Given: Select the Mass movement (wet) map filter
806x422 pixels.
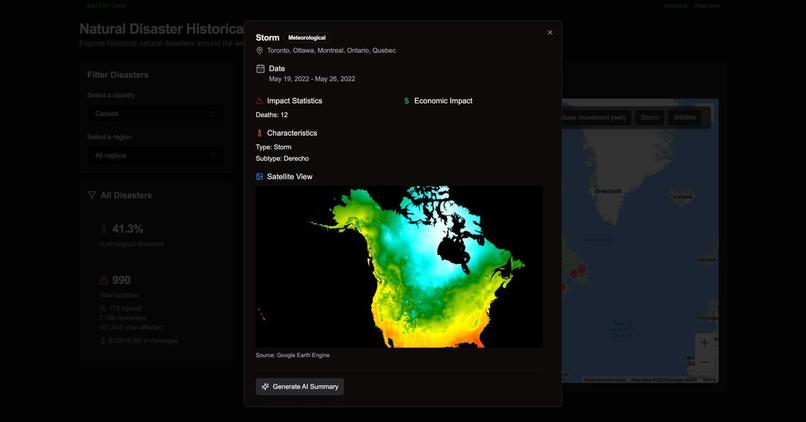Looking at the screenshot, I should point(594,117).
